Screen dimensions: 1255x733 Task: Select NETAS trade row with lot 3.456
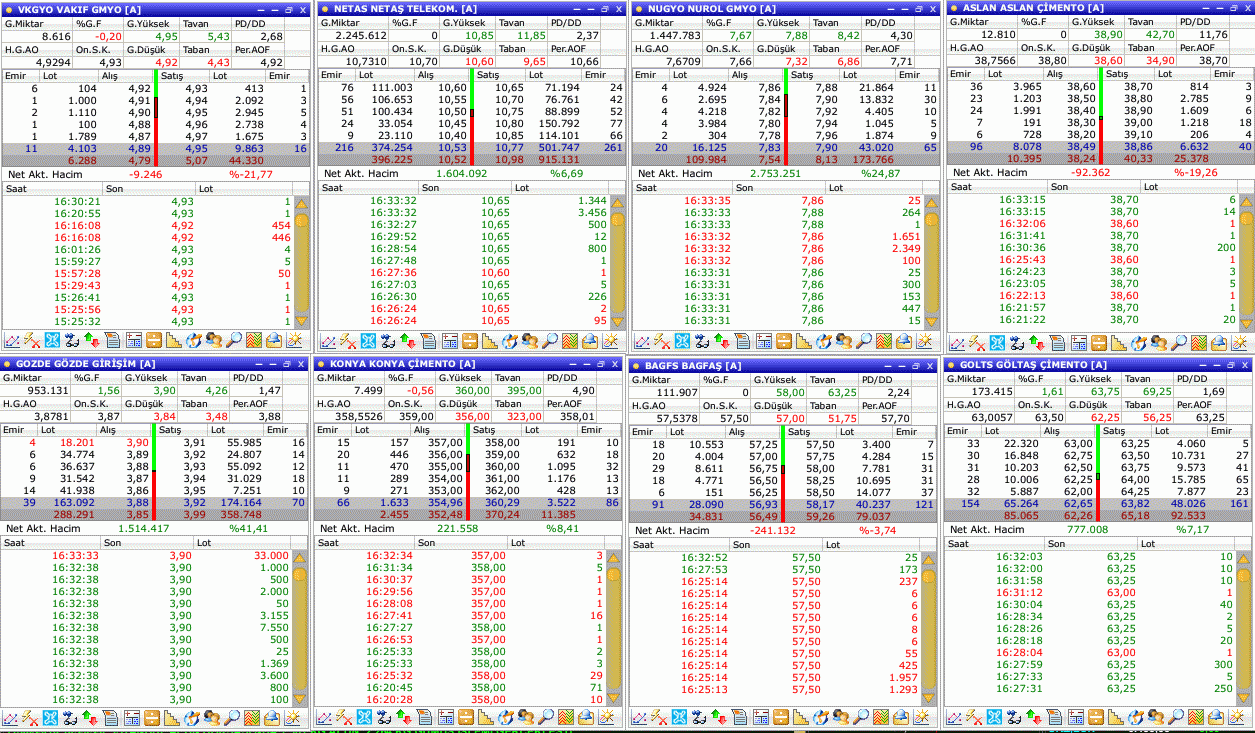click(463, 213)
